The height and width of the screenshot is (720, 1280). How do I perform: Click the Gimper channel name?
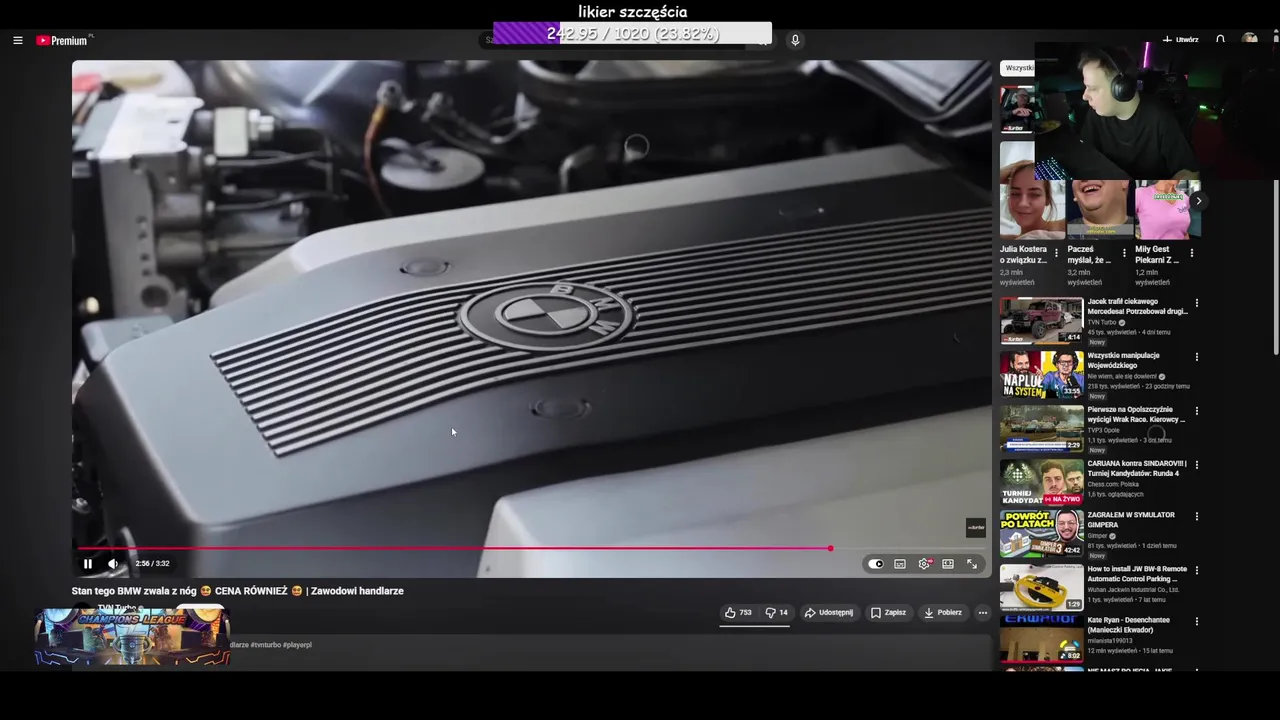1097,536
